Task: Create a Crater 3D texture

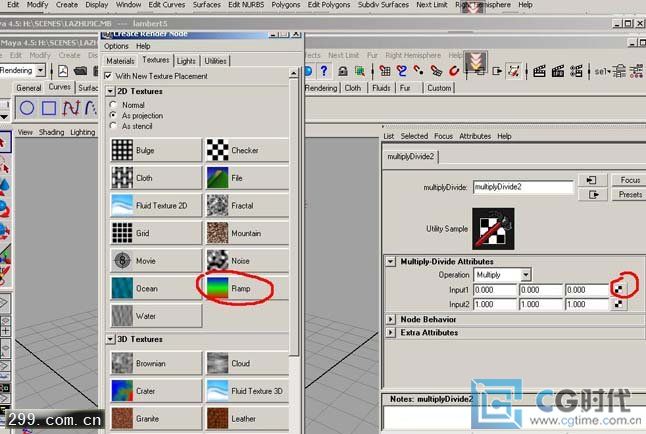Action: click(156, 391)
